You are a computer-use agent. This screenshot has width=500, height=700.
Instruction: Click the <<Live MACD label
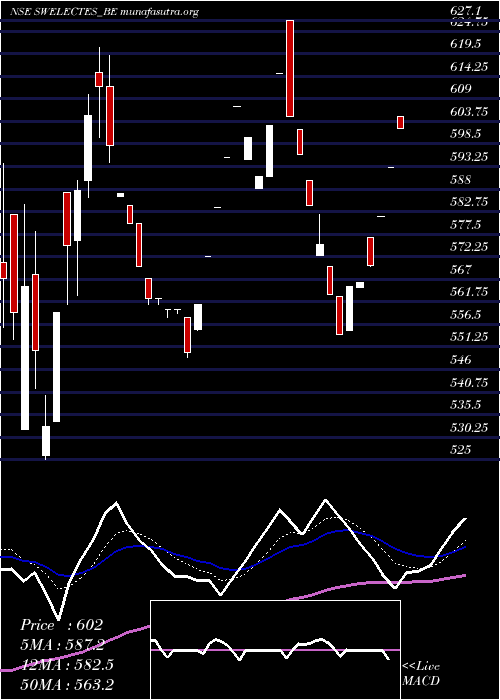click(x=421, y=674)
